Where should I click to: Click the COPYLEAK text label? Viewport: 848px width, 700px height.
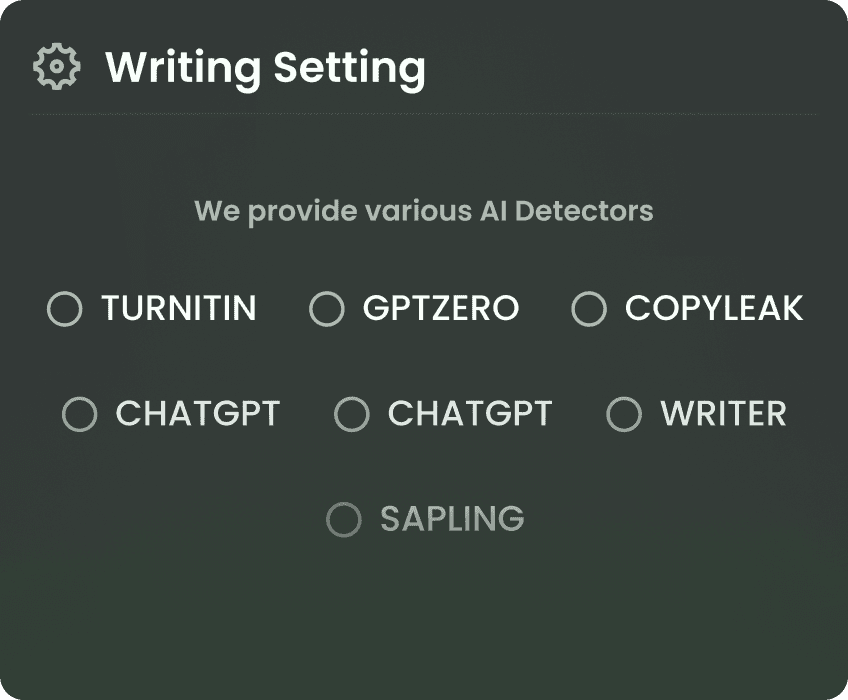[x=714, y=308]
